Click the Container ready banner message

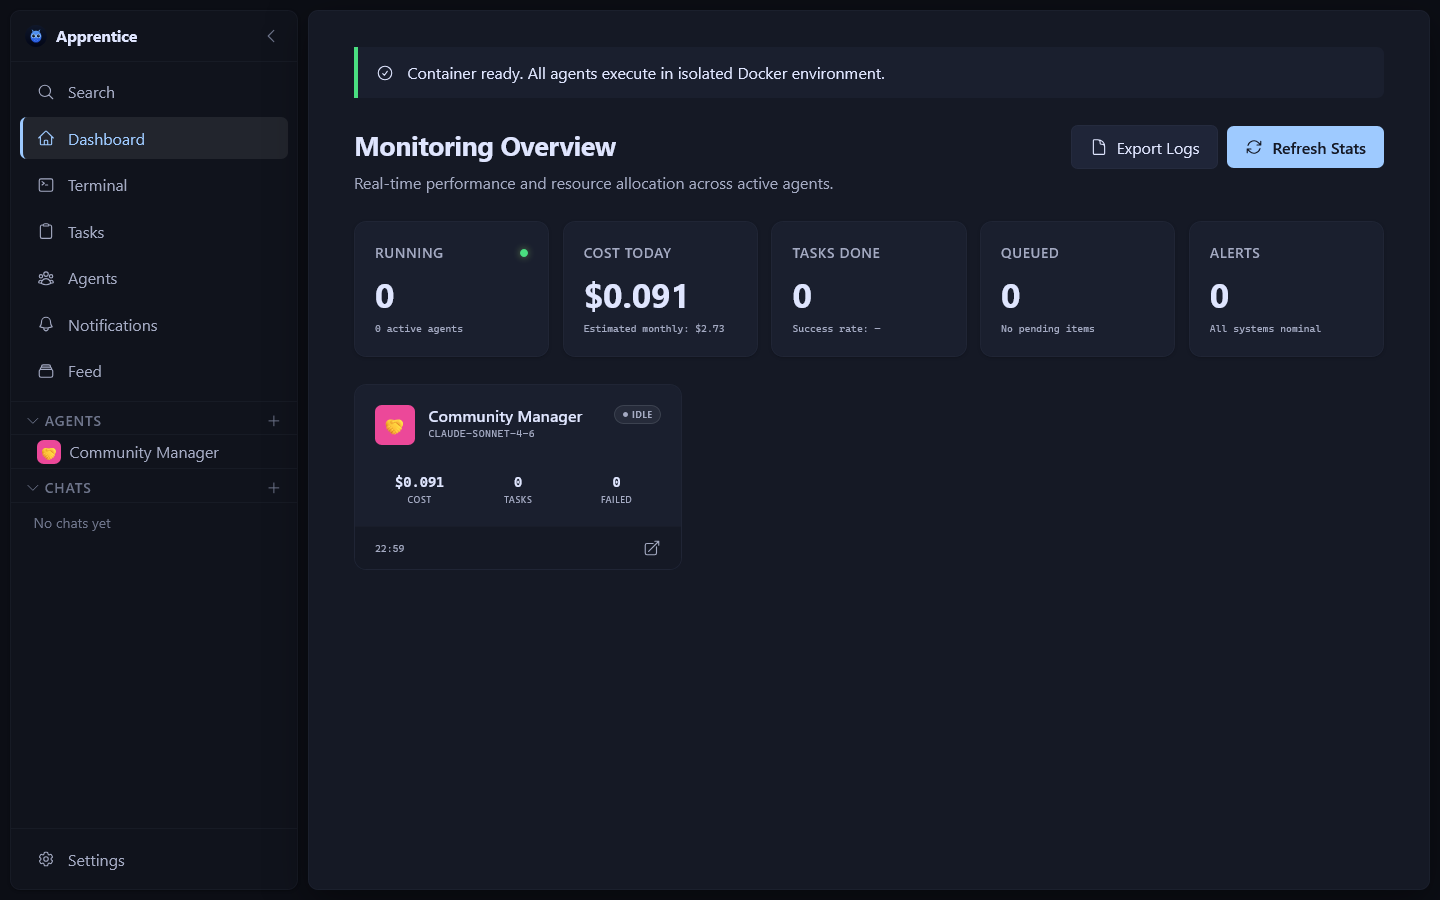click(x=646, y=73)
